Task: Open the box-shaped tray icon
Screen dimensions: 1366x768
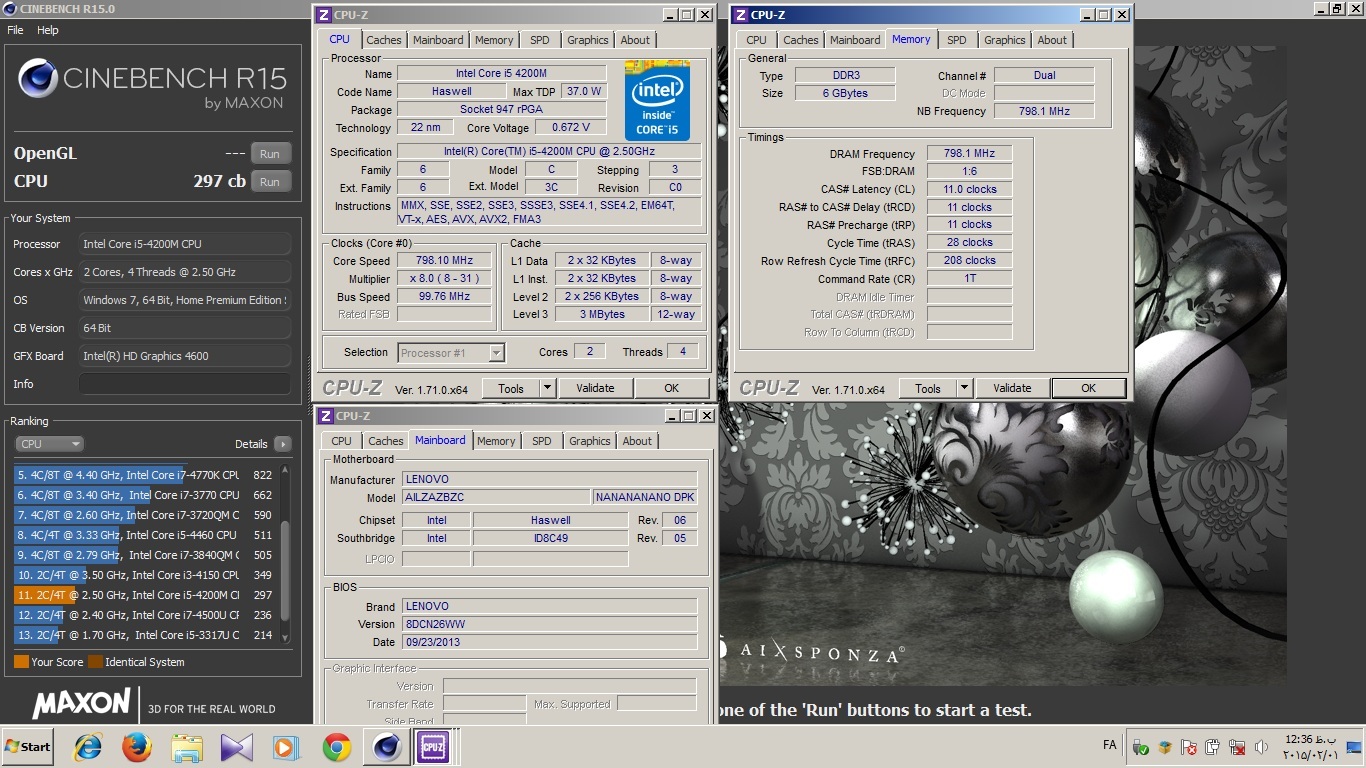Action: [x=1165, y=747]
